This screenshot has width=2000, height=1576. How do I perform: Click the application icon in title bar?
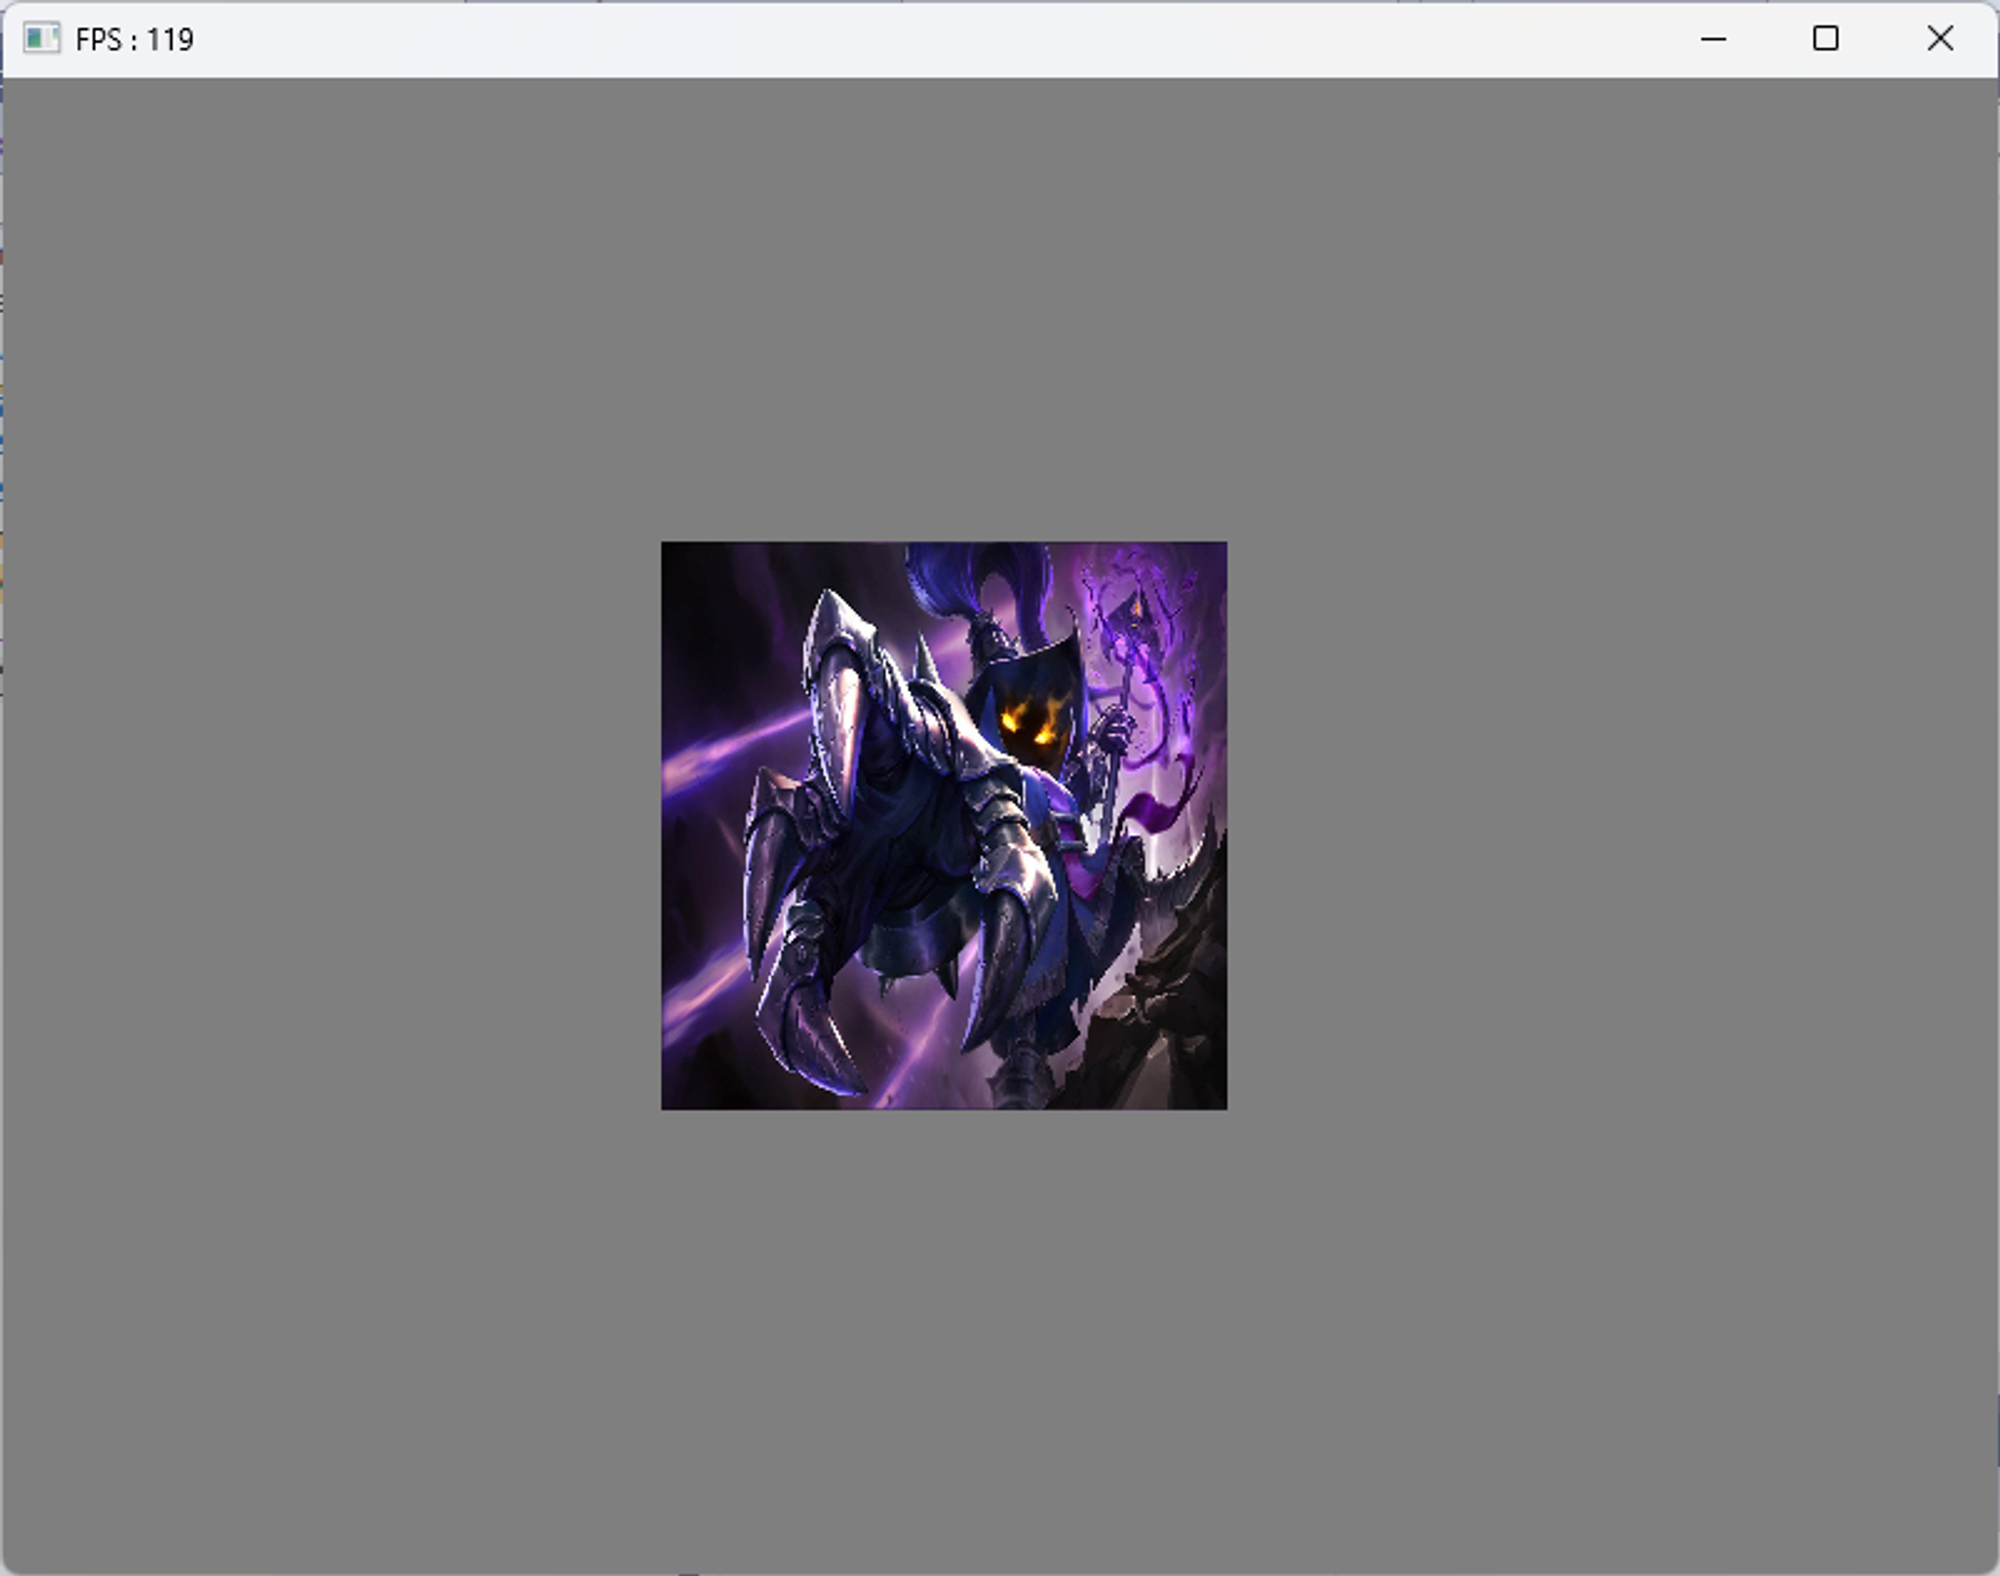point(41,39)
